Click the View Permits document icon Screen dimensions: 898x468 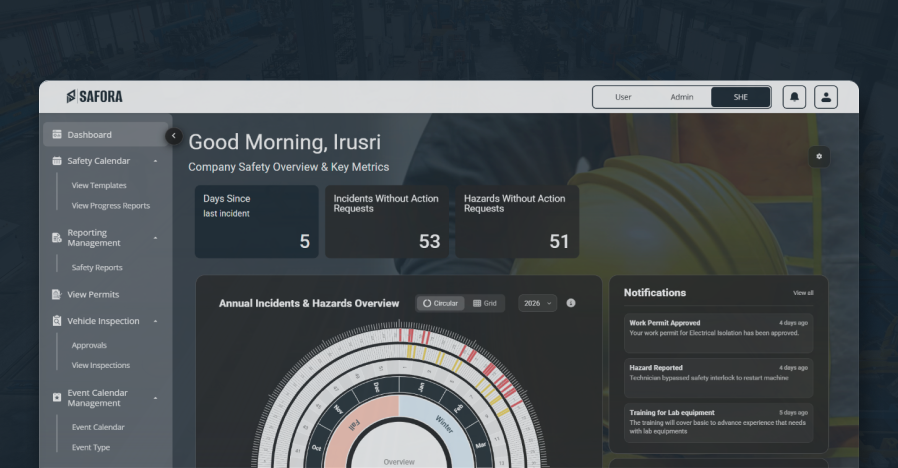coord(57,295)
